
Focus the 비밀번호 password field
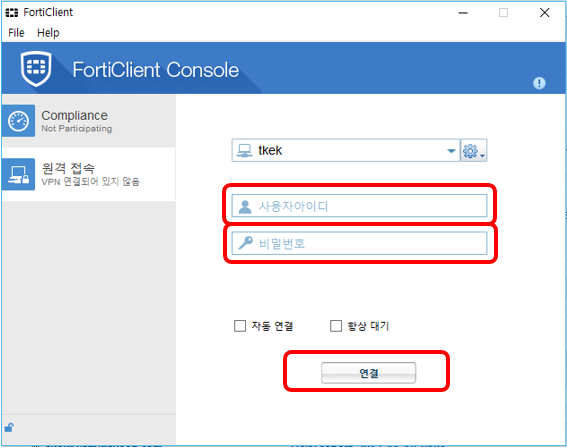[x=359, y=243]
